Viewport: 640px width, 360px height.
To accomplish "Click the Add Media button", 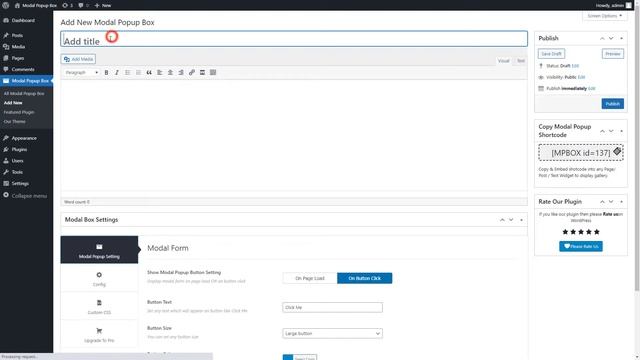I will coord(78,59).
